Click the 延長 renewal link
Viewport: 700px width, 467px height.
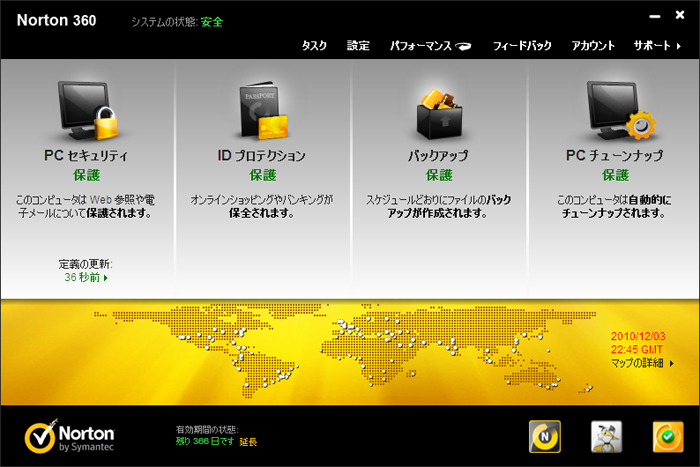point(248,442)
